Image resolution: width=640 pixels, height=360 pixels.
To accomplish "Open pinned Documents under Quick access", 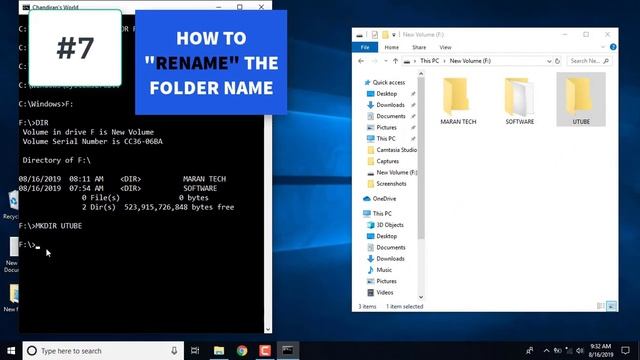I will click(x=390, y=116).
